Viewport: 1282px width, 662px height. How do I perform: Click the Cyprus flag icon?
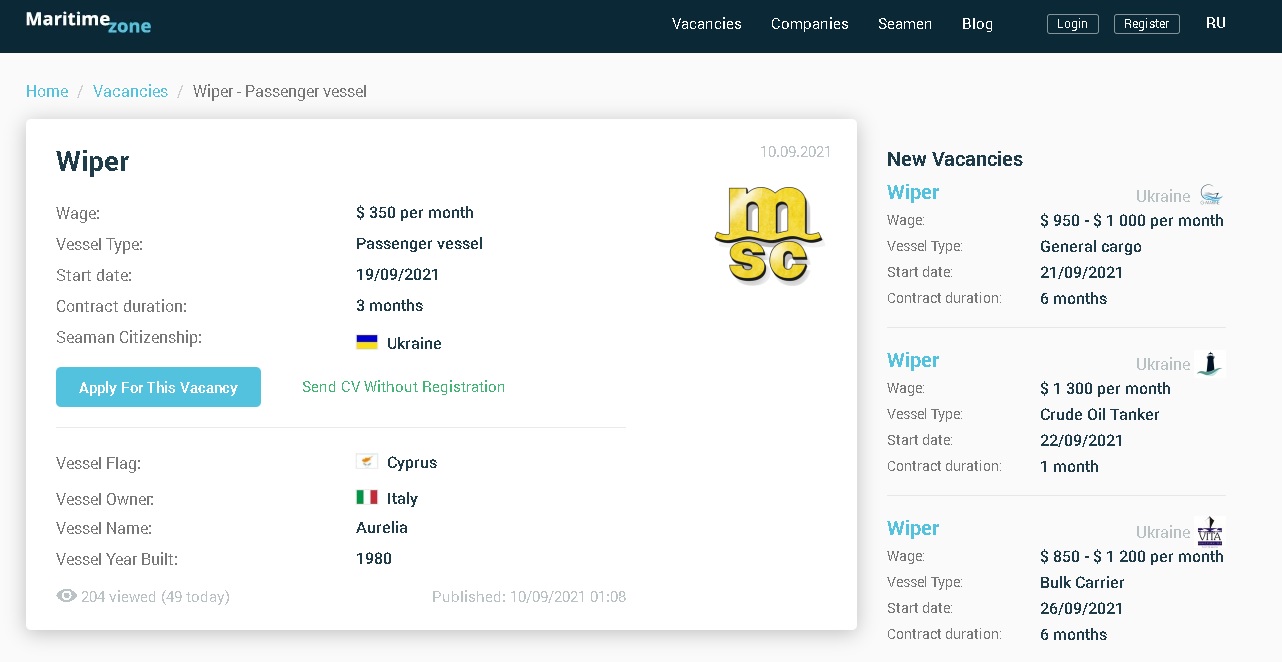click(367, 462)
